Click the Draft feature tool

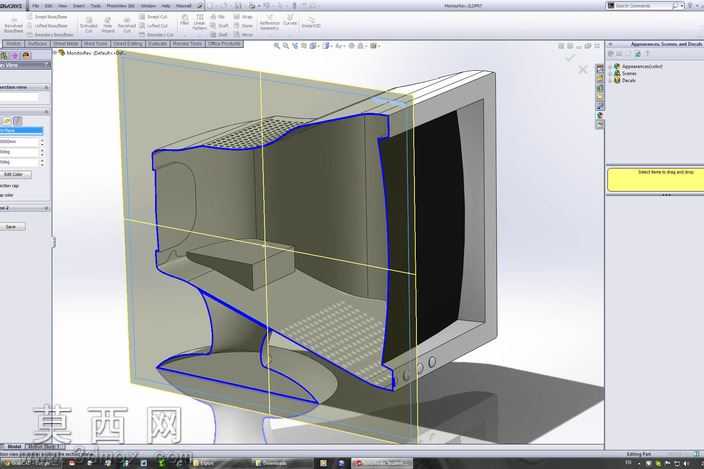[x=219, y=26]
